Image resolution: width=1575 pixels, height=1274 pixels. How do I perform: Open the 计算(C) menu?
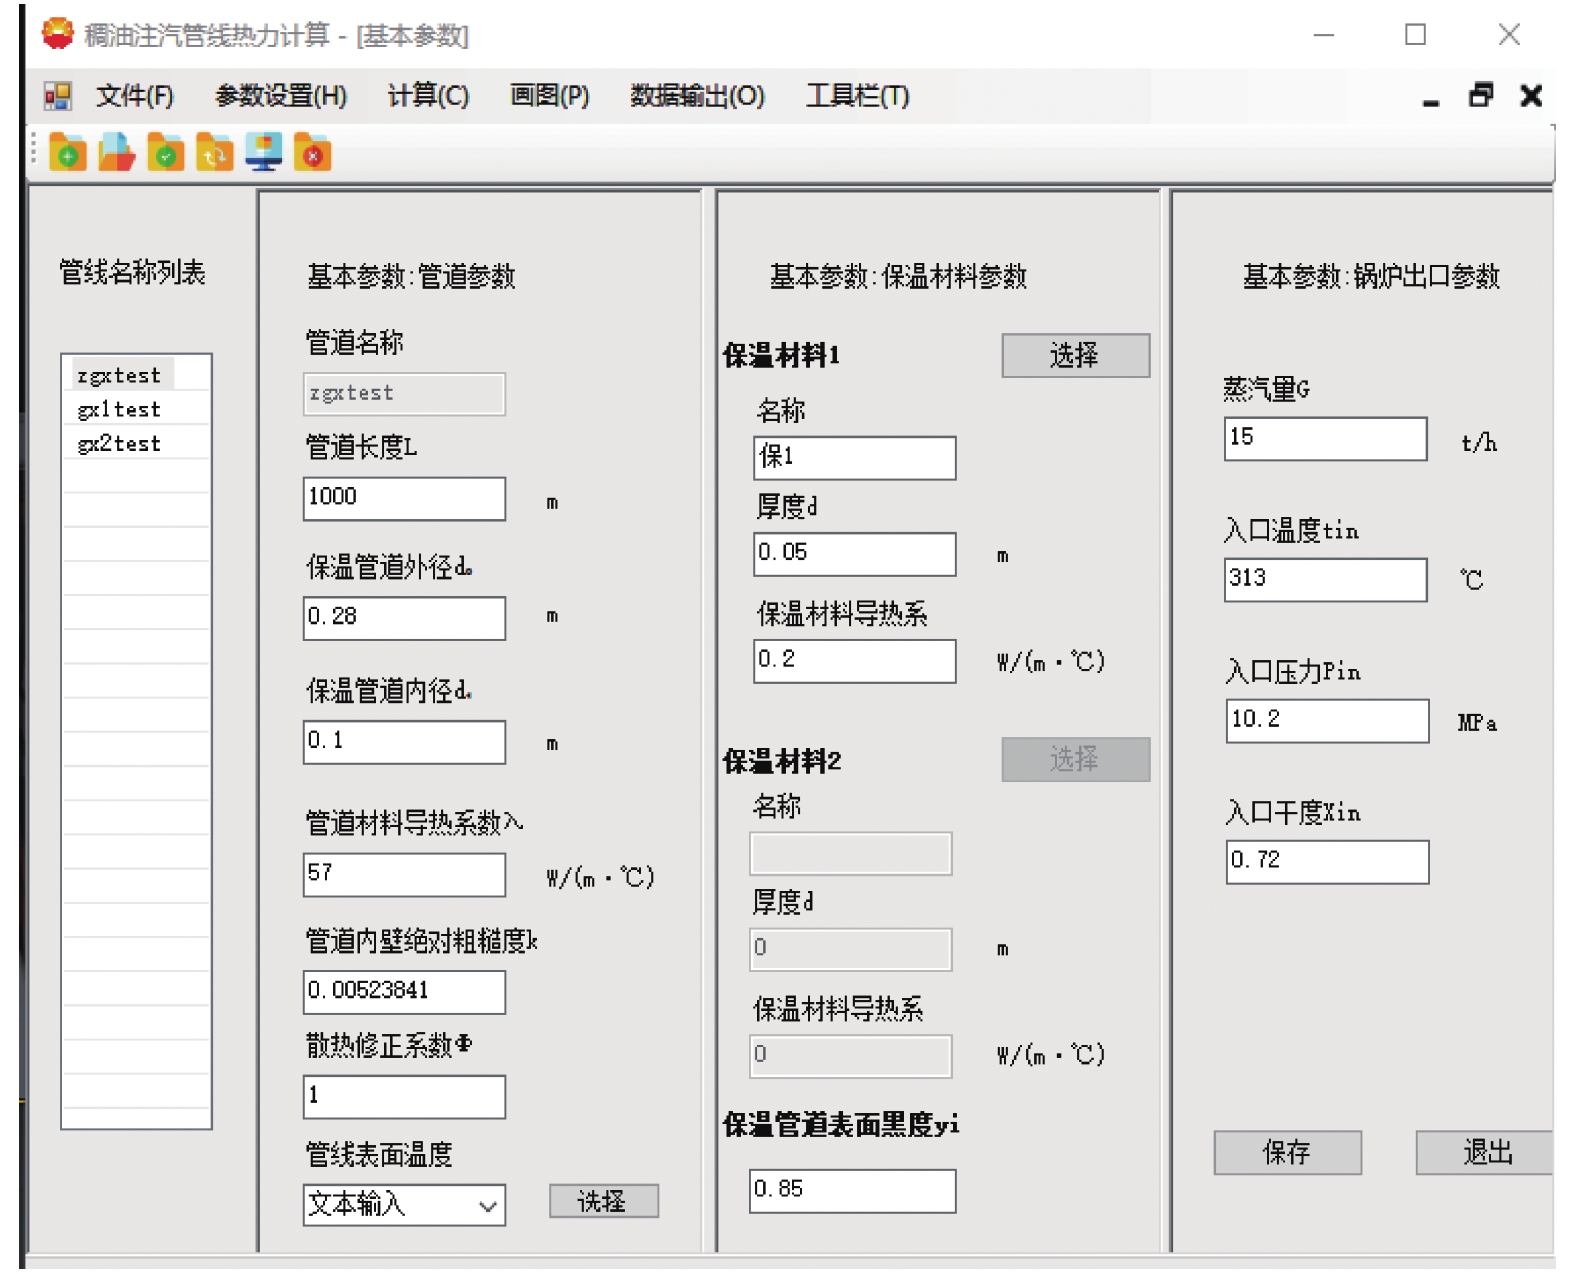tap(428, 96)
